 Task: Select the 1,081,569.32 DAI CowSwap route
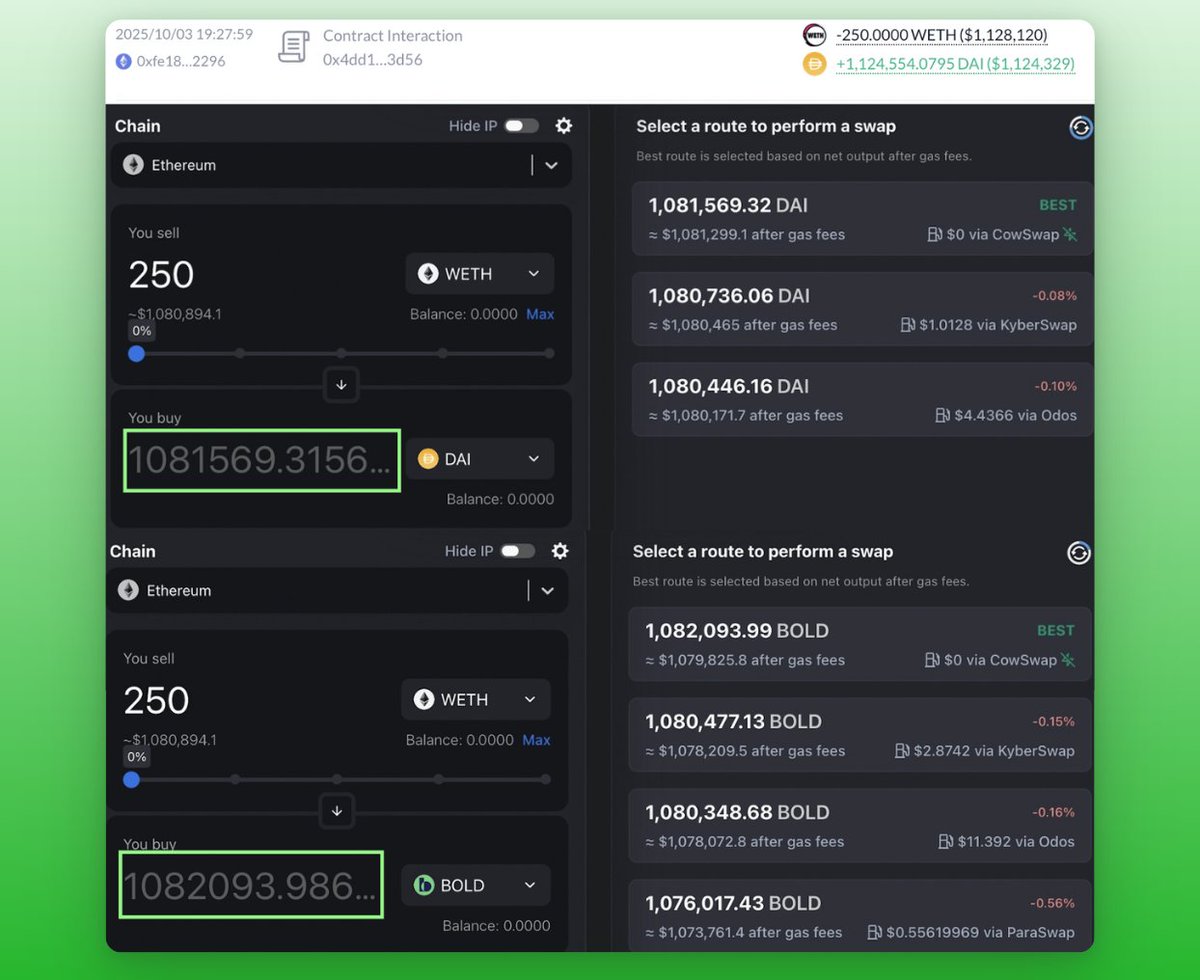pyautogui.click(x=863, y=219)
